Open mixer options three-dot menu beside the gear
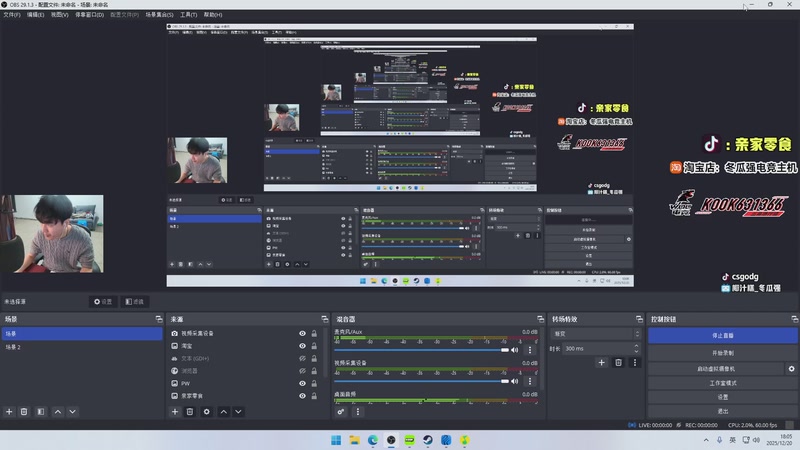800x450 pixels. (358, 412)
